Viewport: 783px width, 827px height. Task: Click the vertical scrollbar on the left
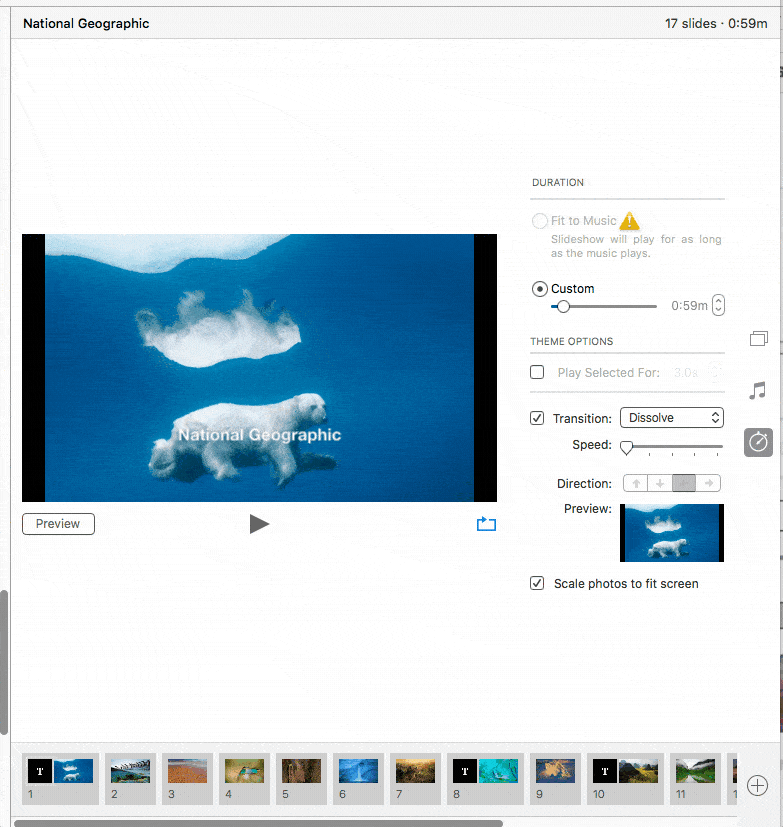(x=4, y=662)
